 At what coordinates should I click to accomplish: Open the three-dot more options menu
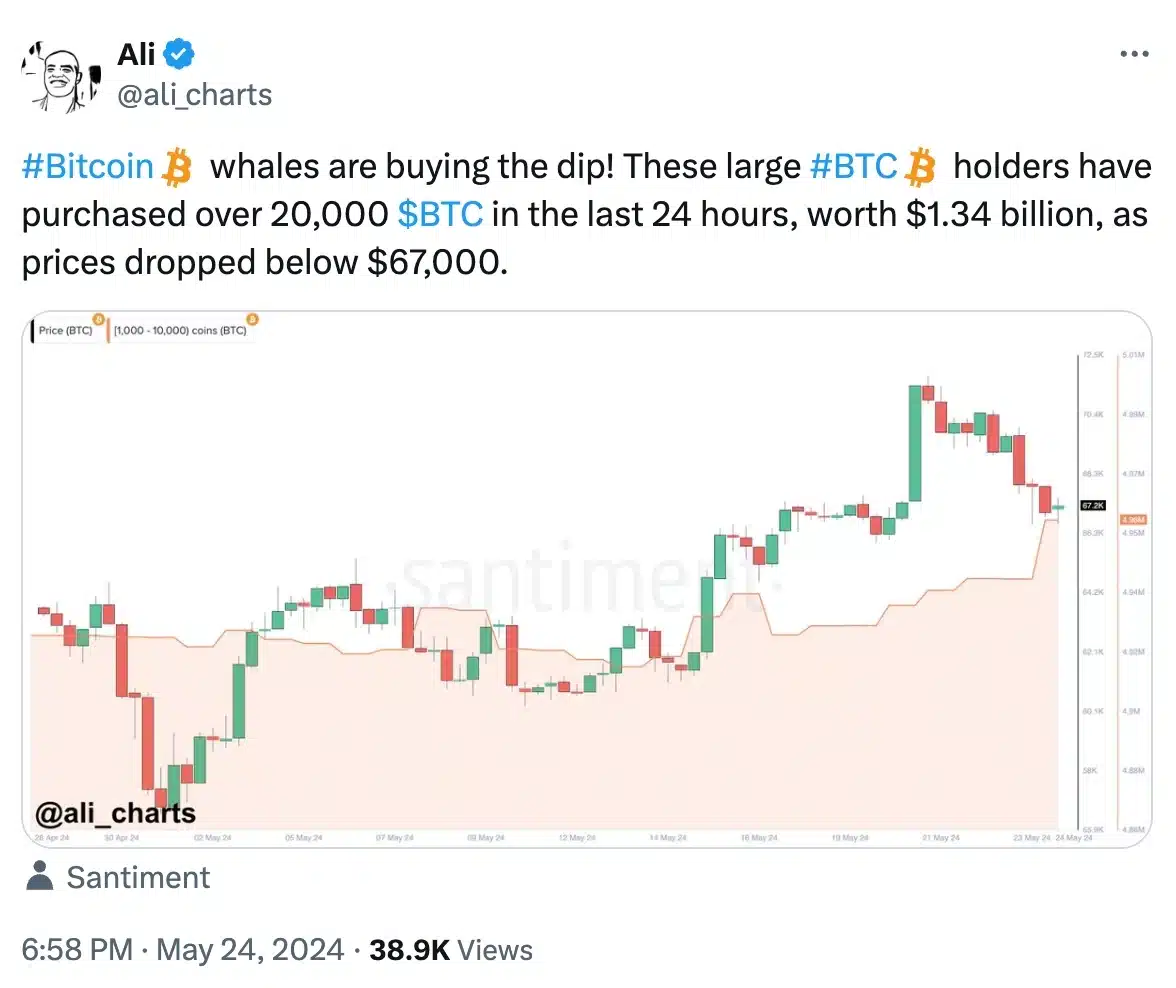(x=1134, y=54)
